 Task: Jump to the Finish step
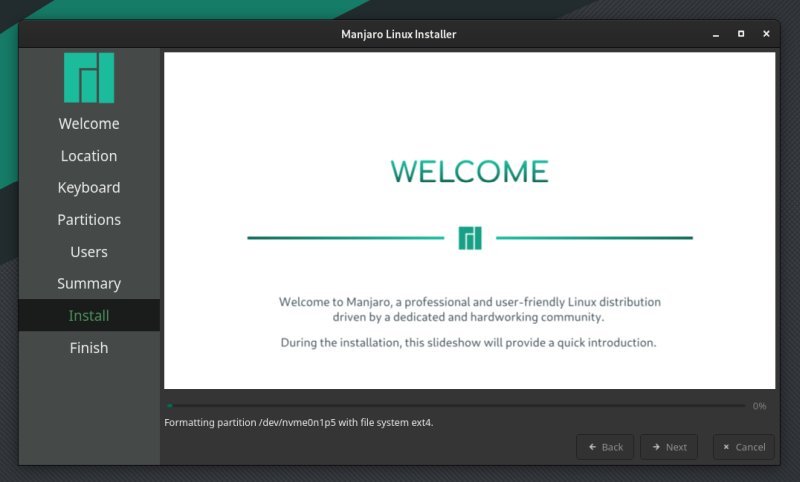click(89, 348)
